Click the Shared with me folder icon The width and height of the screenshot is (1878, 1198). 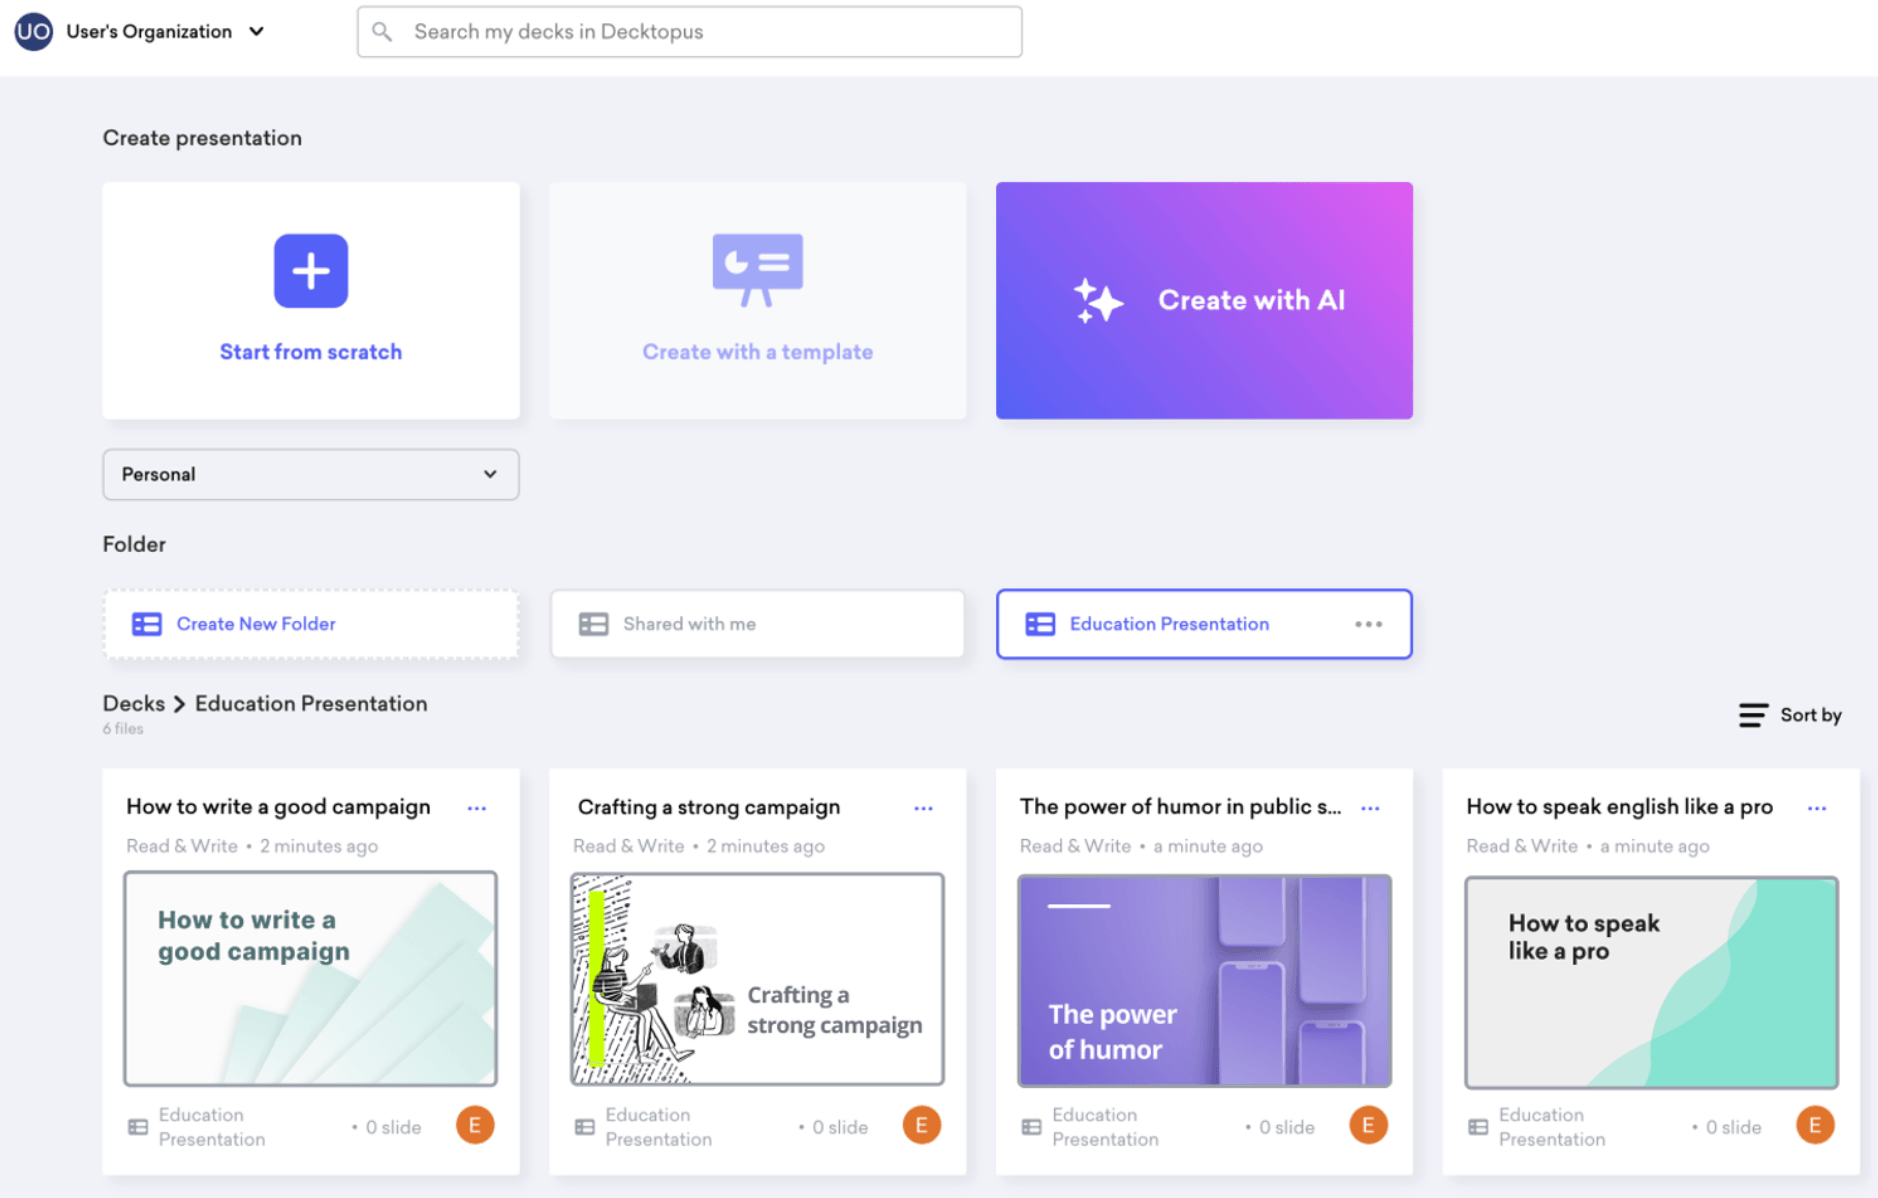pyautogui.click(x=593, y=624)
